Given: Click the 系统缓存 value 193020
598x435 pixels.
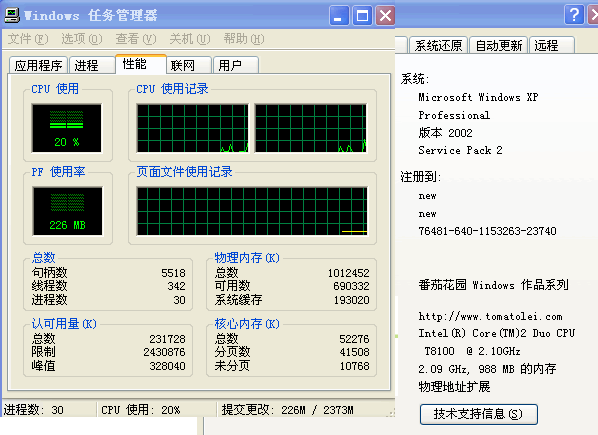Looking at the screenshot, I should coord(352,300).
